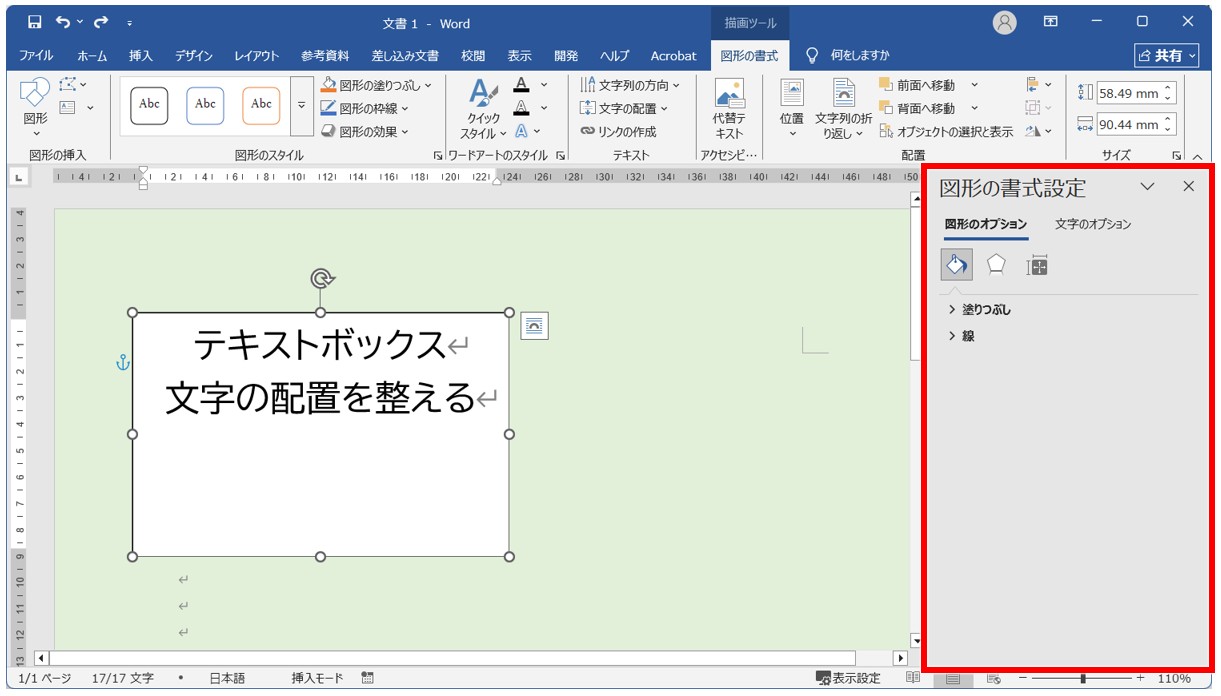Click the effects pentagon icon
Image resolution: width=1221 pixels, height=696 pixels.
coord(996,265)
